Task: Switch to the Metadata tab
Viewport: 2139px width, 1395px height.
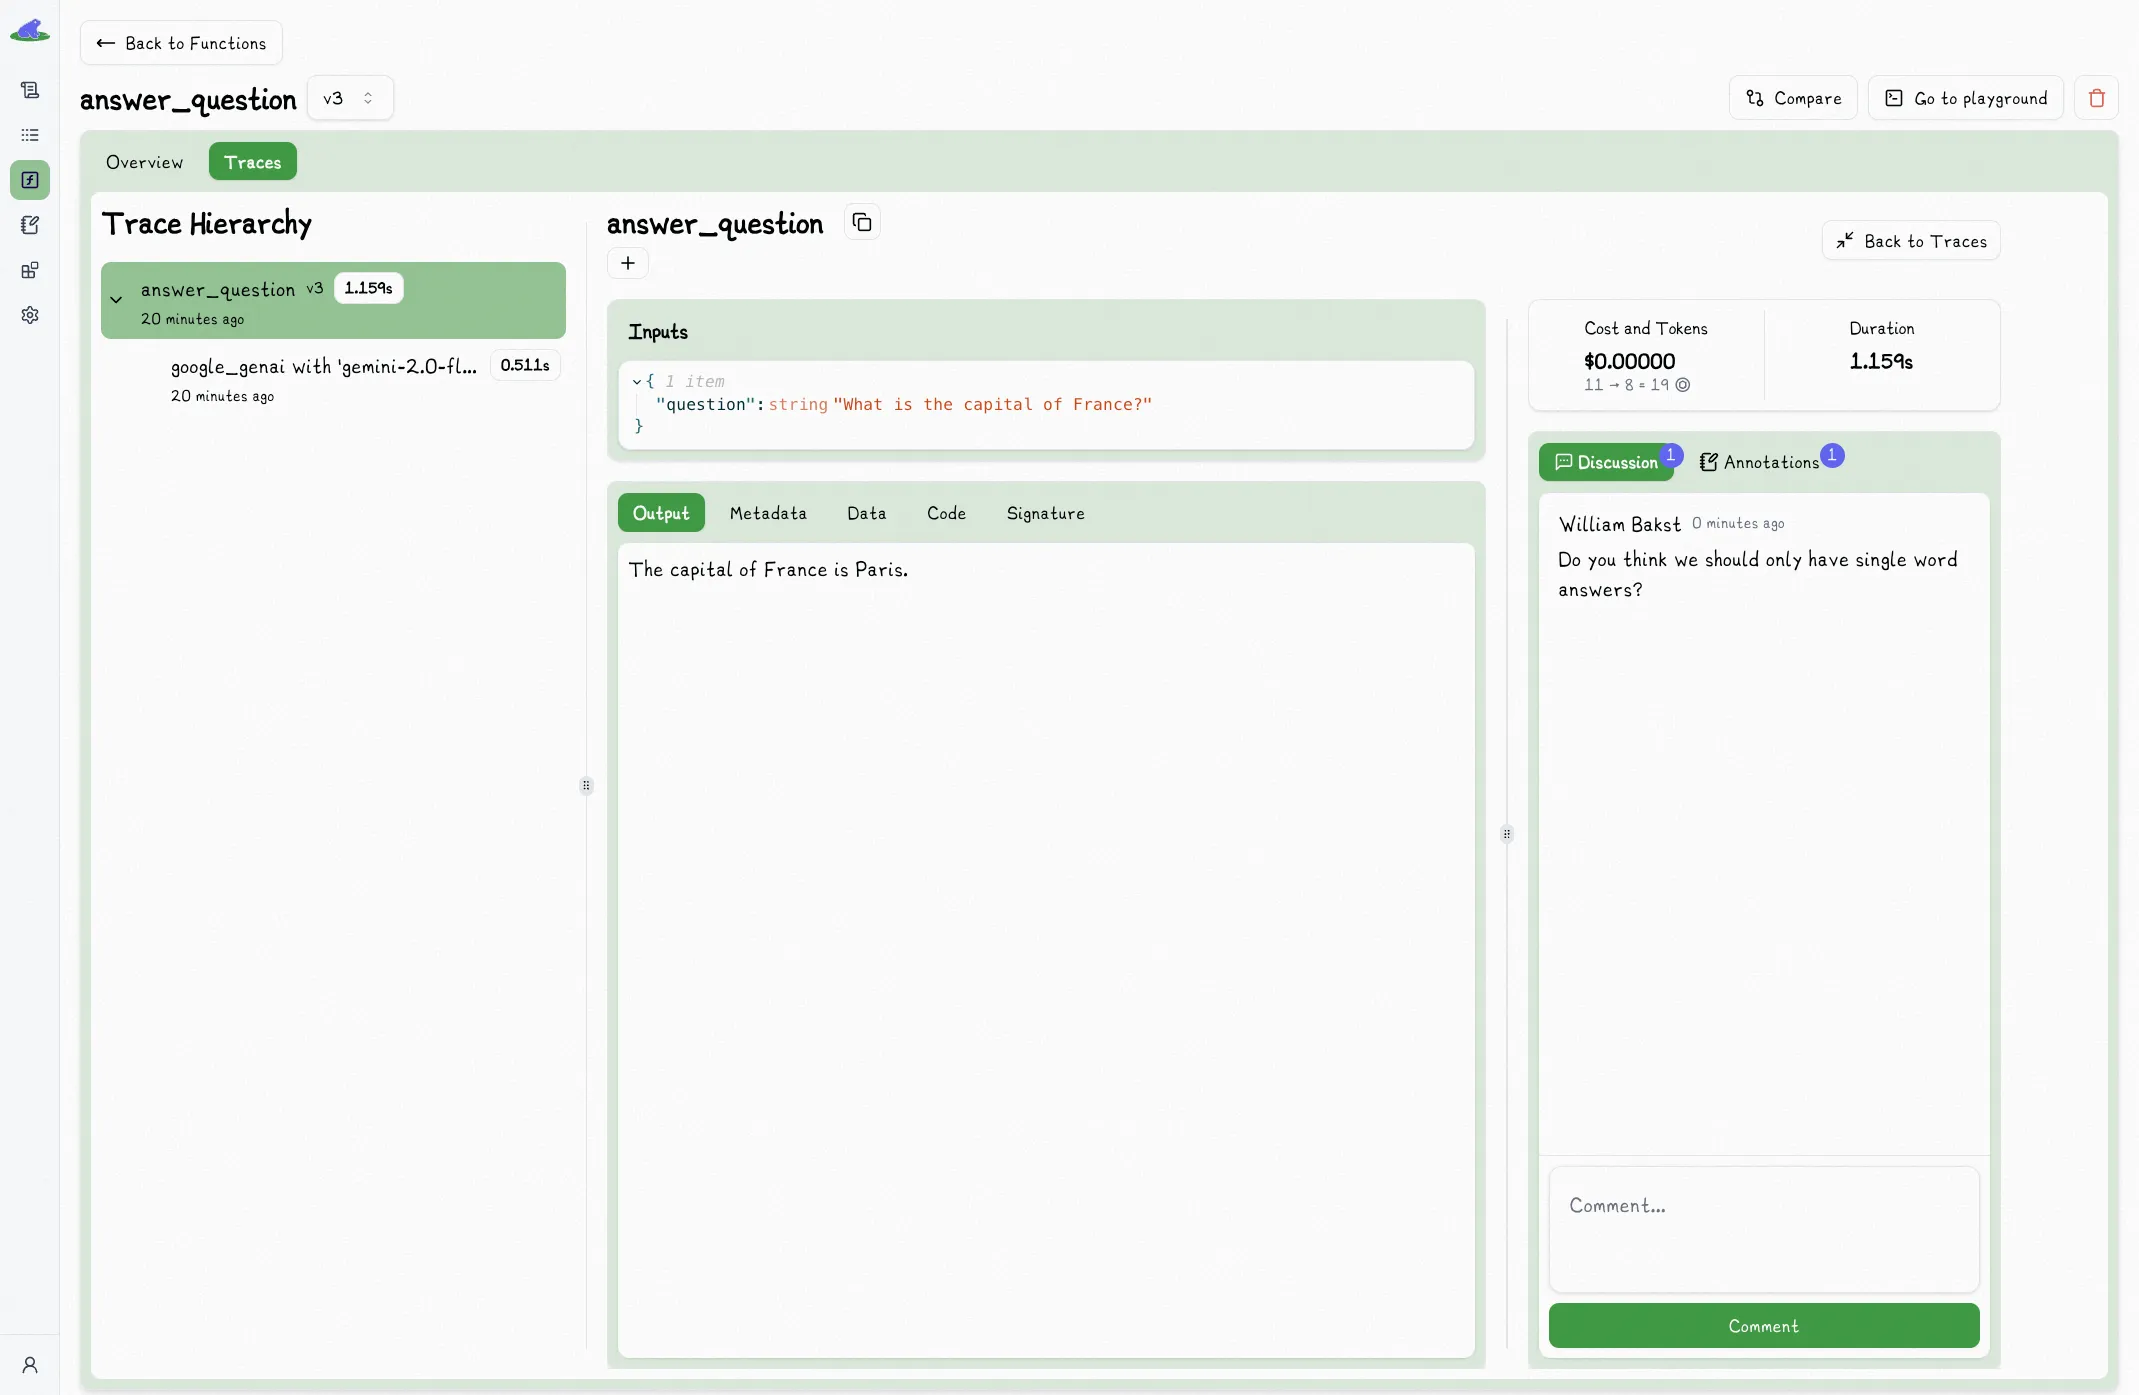Action: tap(767, 513)
